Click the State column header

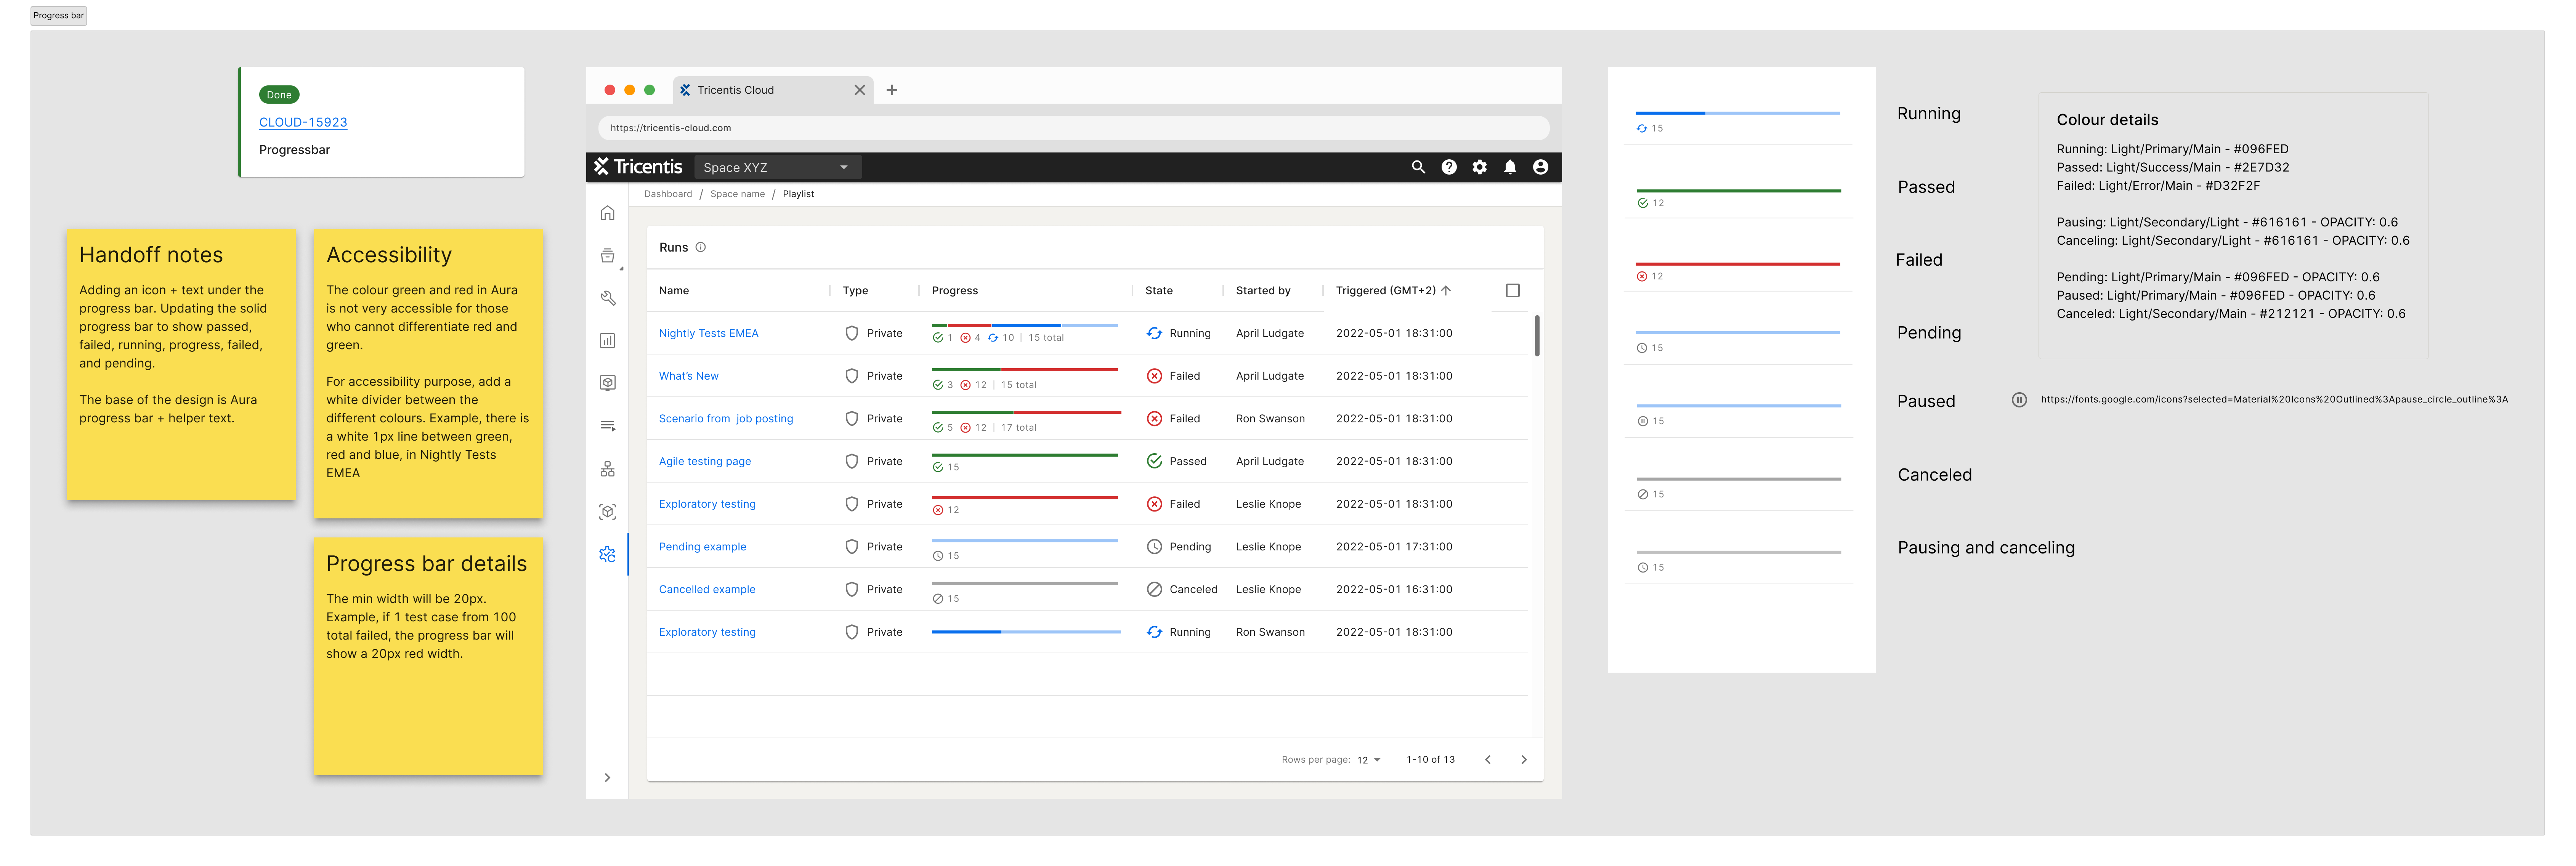pos(1159,291)
